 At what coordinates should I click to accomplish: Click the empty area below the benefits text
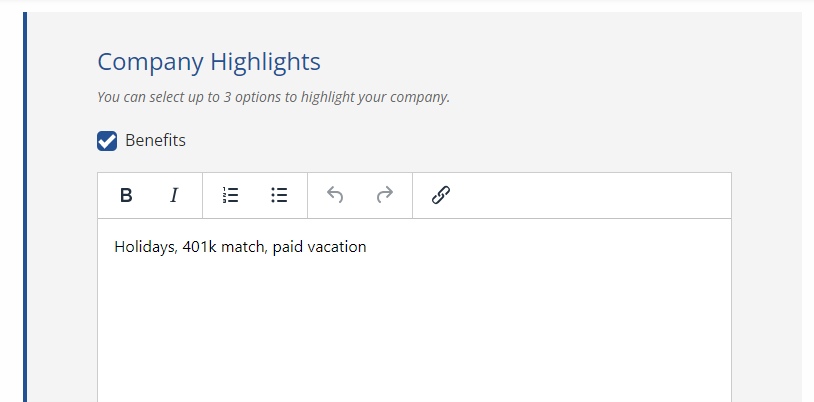point(414,330)
